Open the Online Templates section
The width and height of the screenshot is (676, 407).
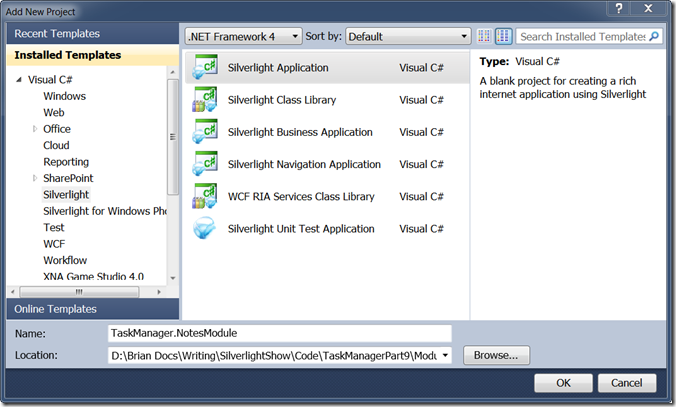(x=93, y=309)
